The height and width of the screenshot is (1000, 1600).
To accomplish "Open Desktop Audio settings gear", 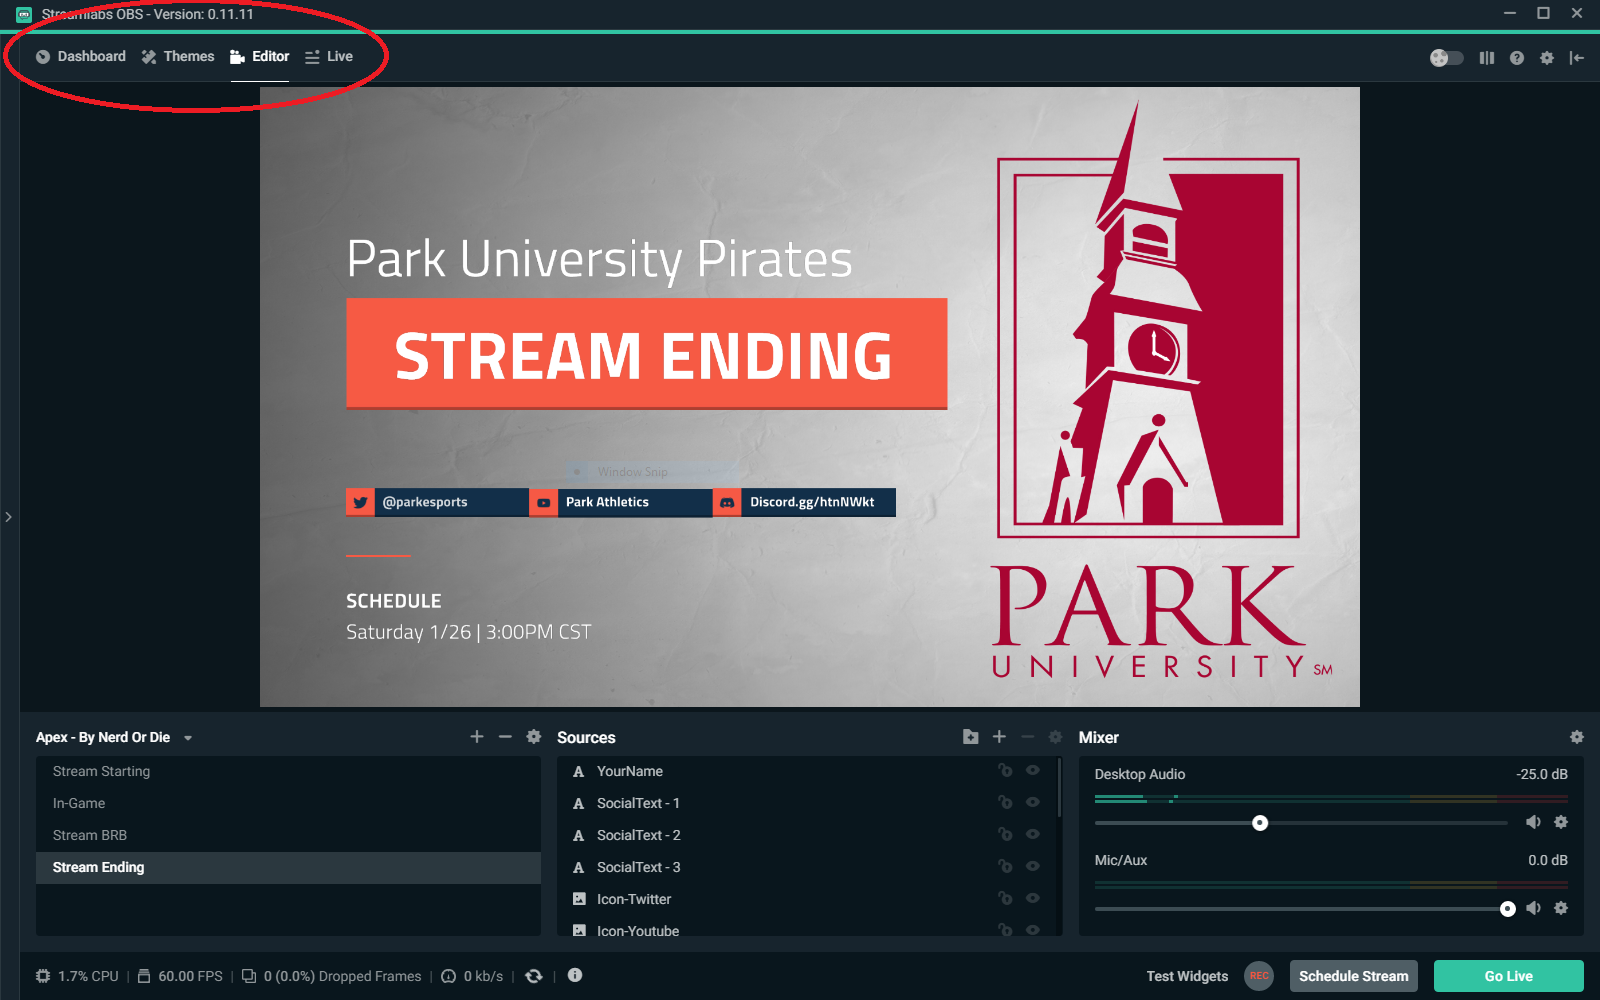I will click(x=1561, y=822).
